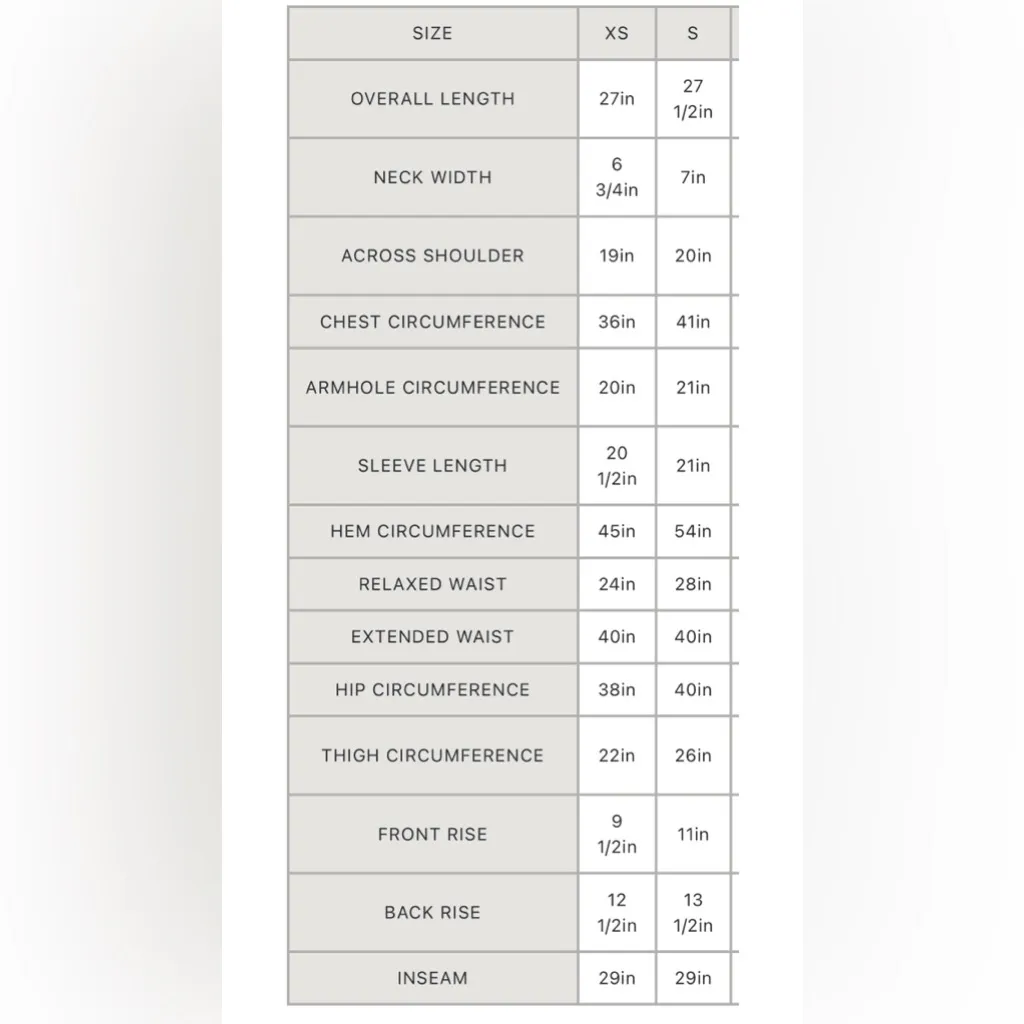Select the ACROSS SHOULDER row label
Viewport: 1024px width, 1024px height.
coord(432,255)
